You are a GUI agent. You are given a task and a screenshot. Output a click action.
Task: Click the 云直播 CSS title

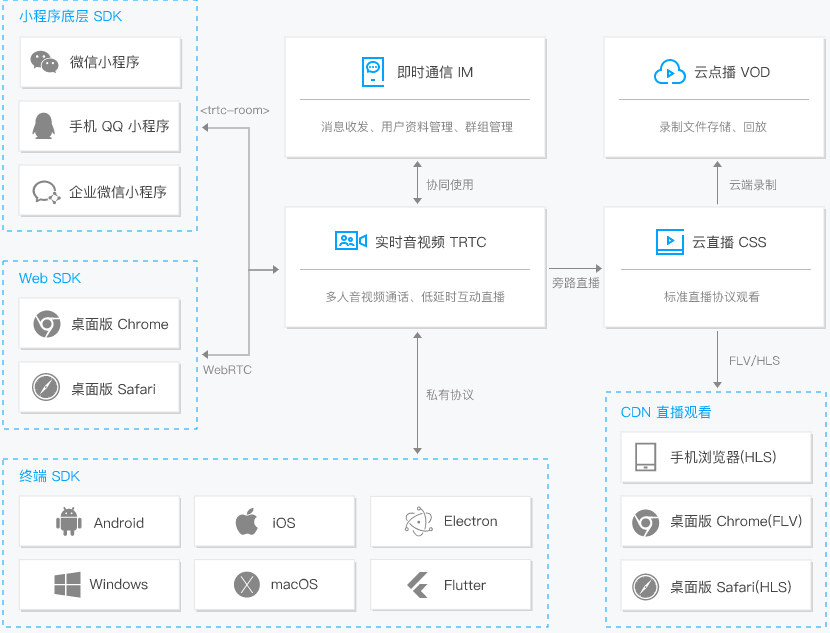729,242
